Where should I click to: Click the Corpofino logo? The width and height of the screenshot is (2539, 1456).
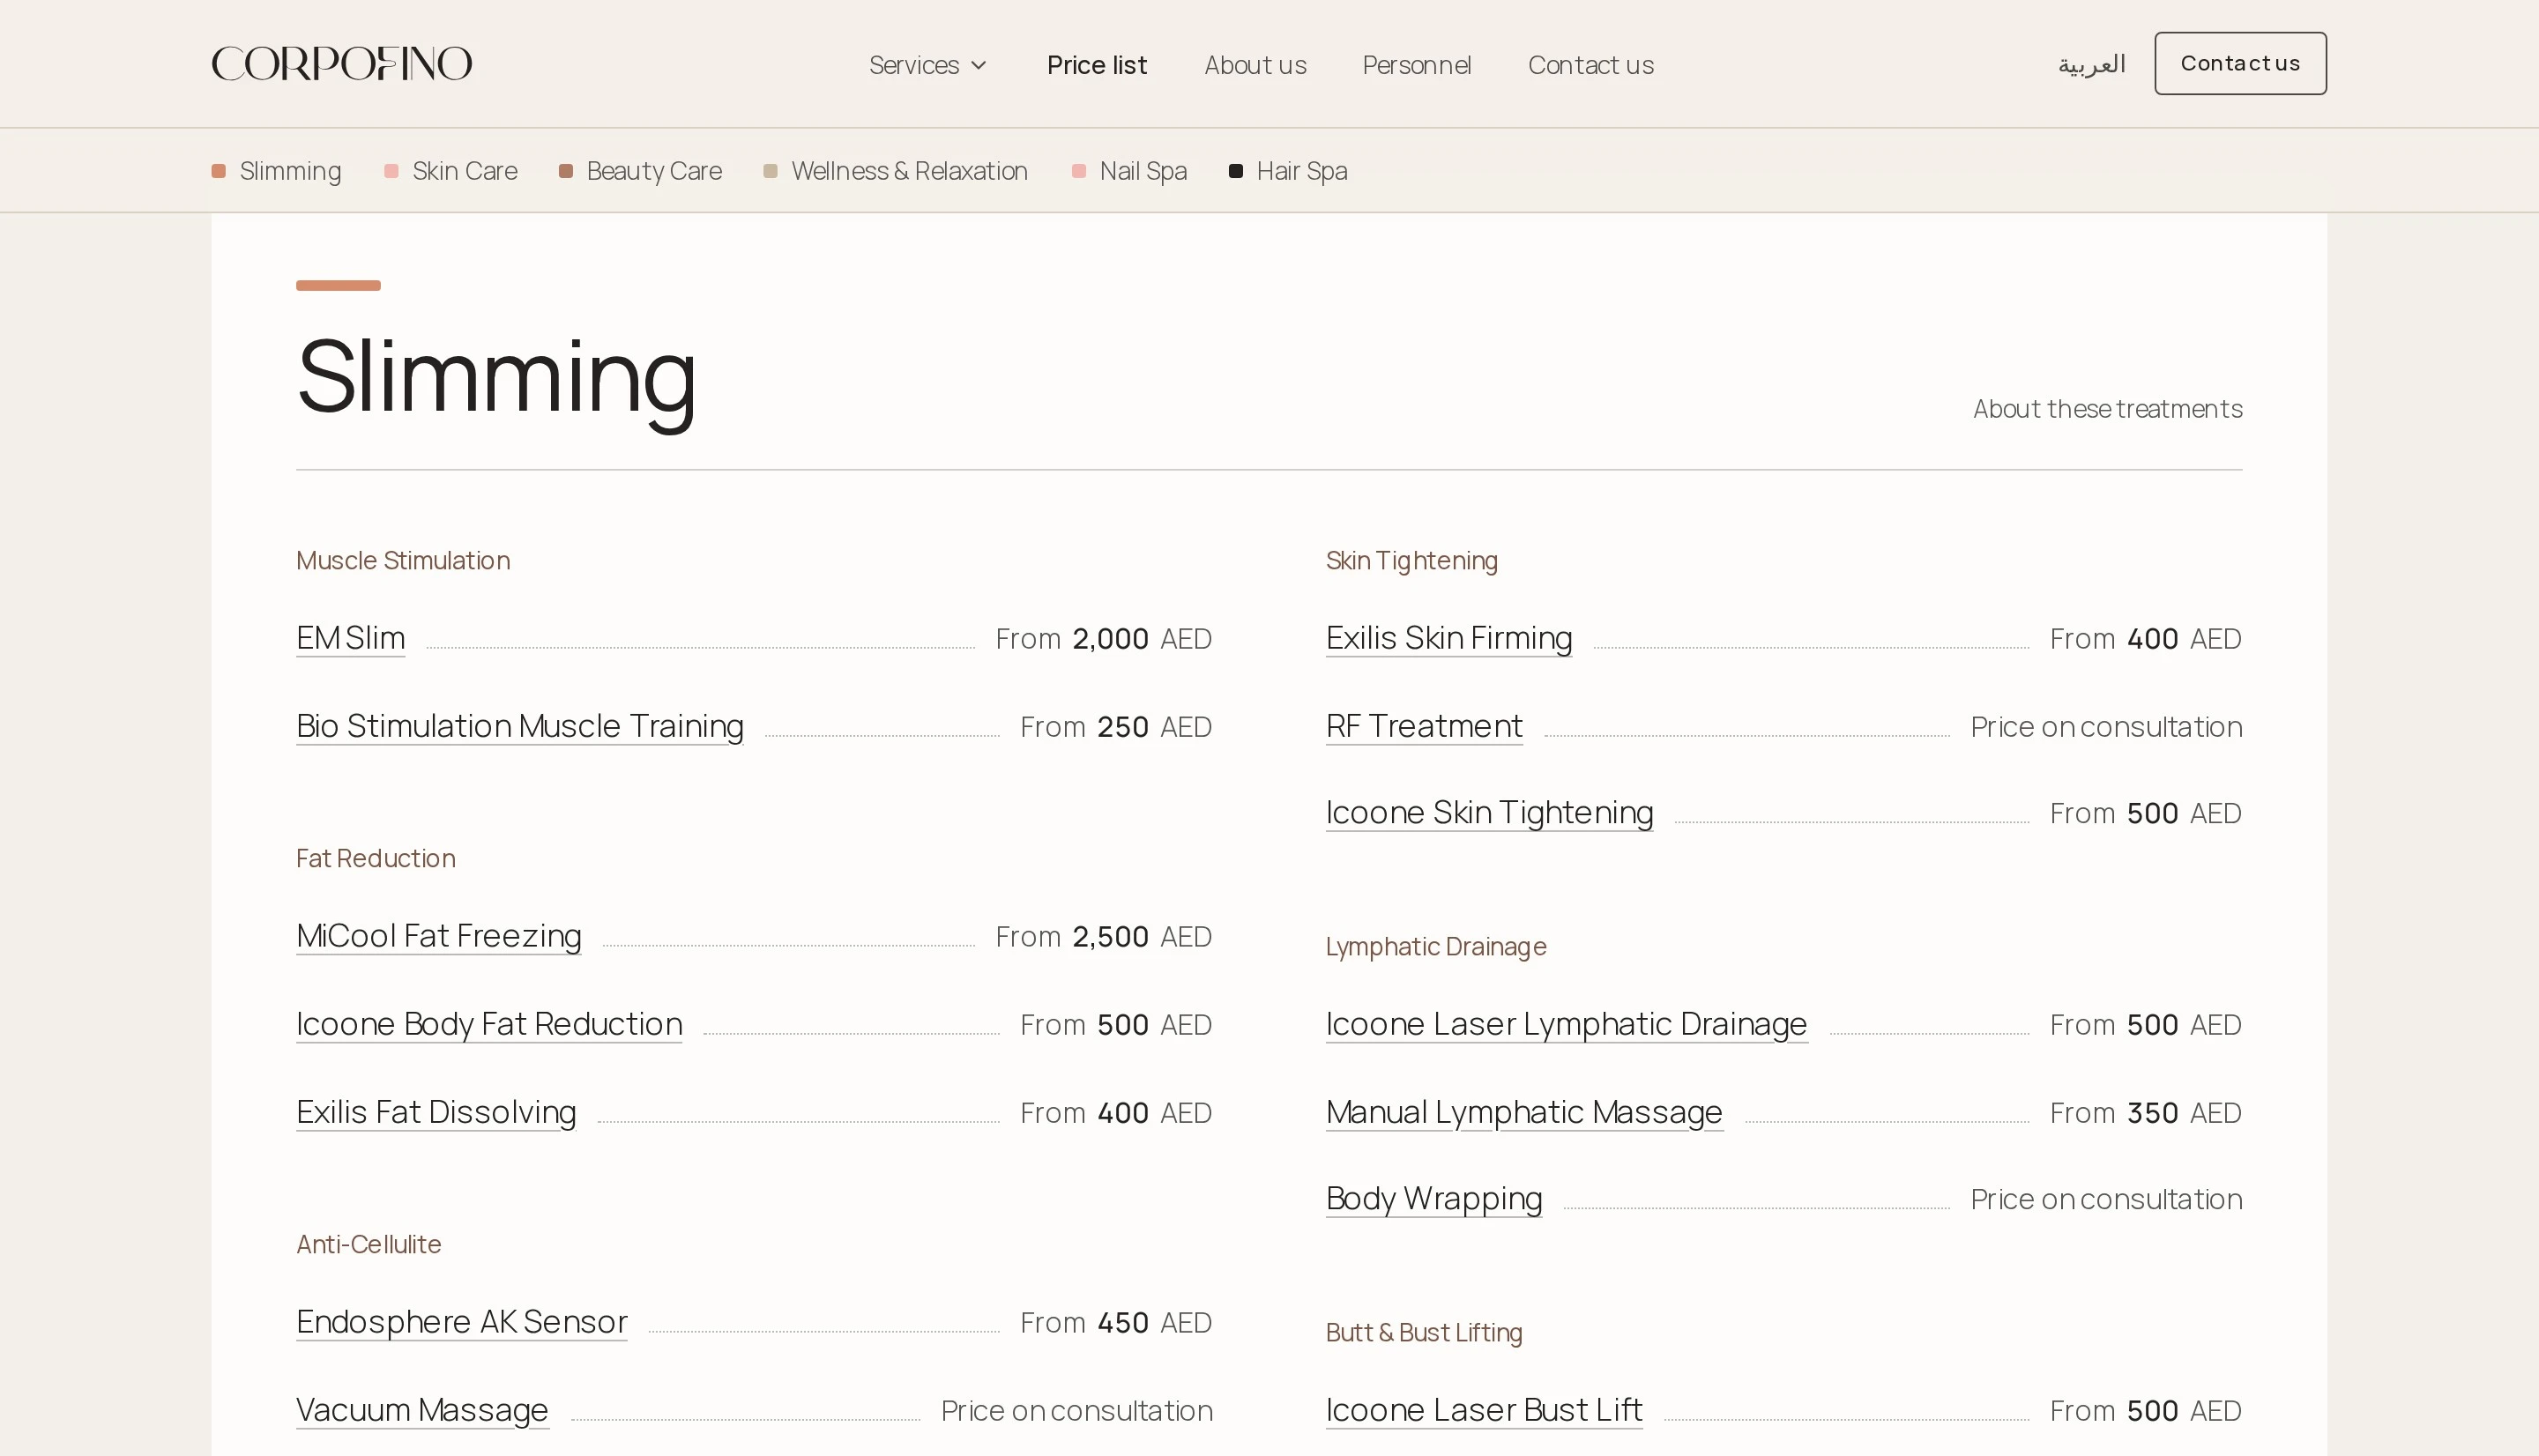coord(342,64)
